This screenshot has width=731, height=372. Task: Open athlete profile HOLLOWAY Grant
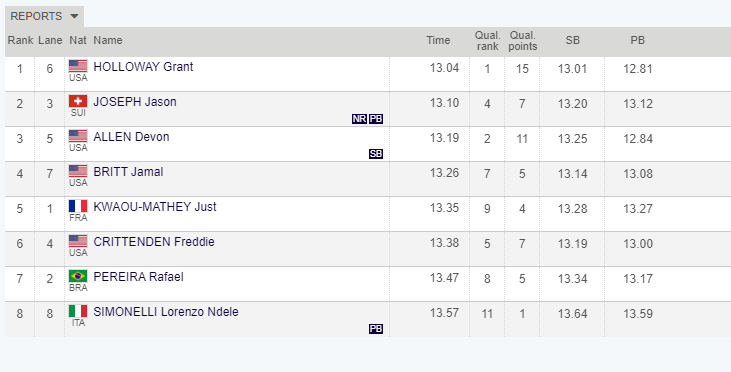[x=143, y=67]
